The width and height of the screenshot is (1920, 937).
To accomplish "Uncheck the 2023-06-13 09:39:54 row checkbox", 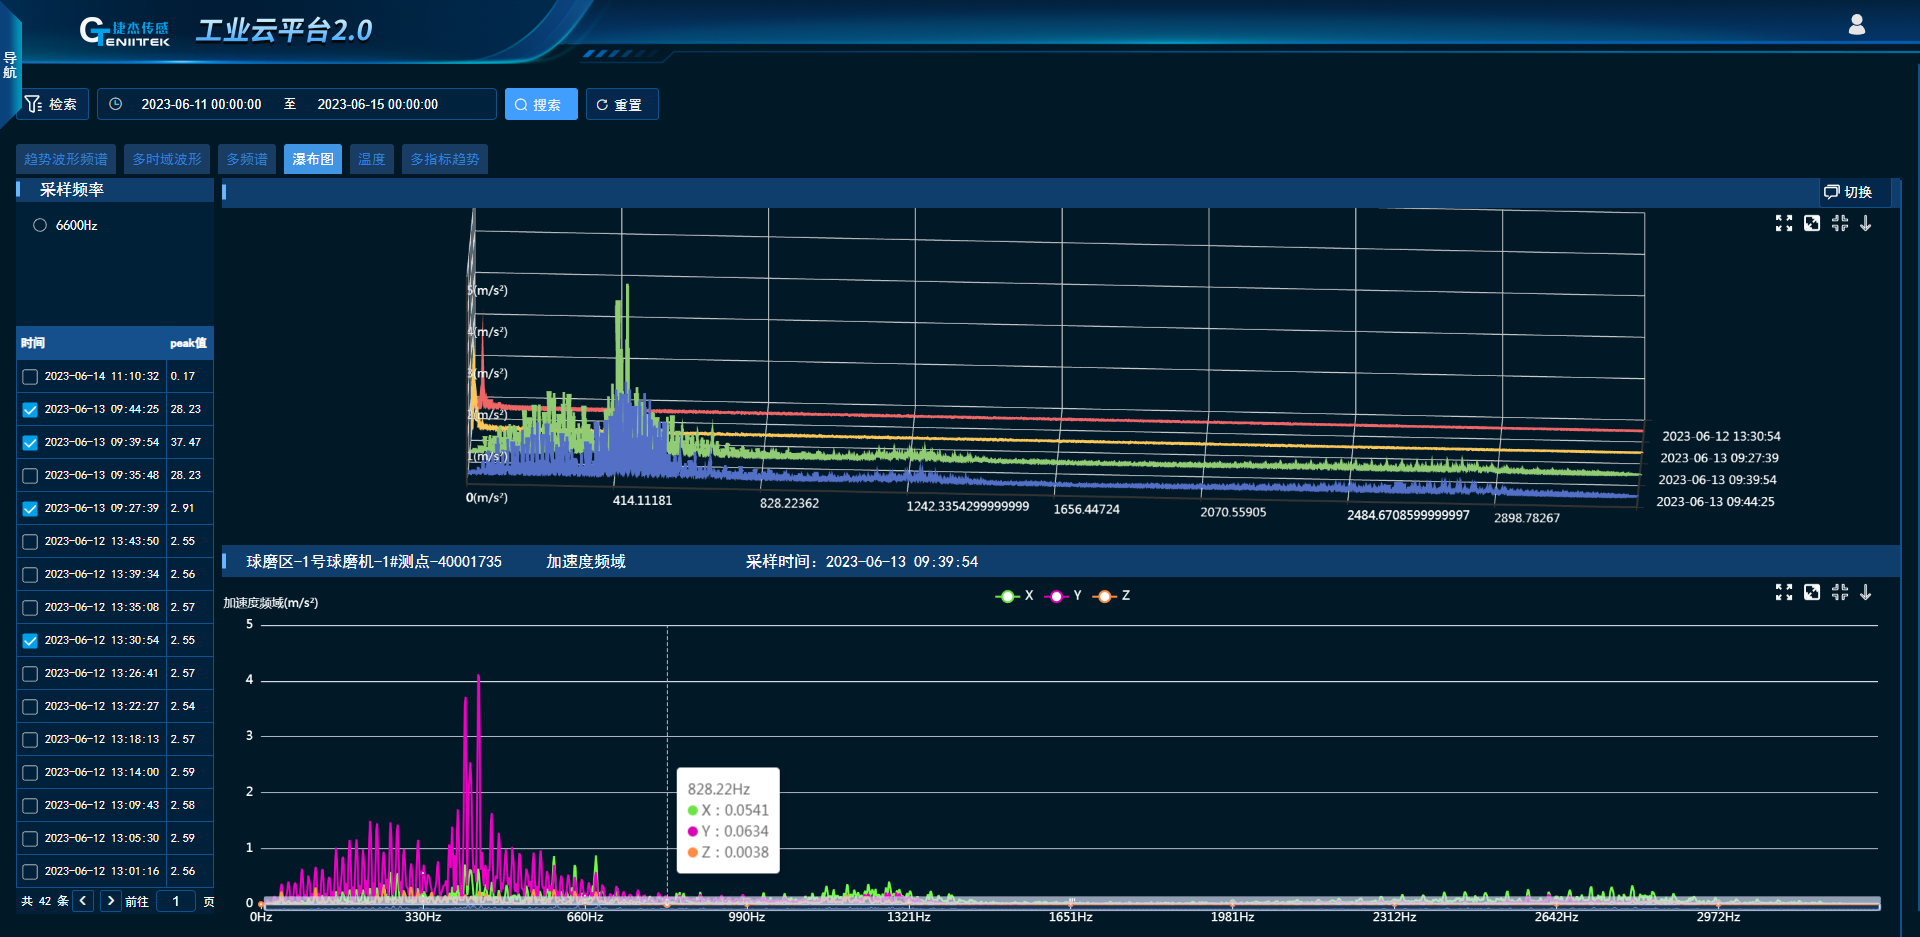I will [30, 443].
